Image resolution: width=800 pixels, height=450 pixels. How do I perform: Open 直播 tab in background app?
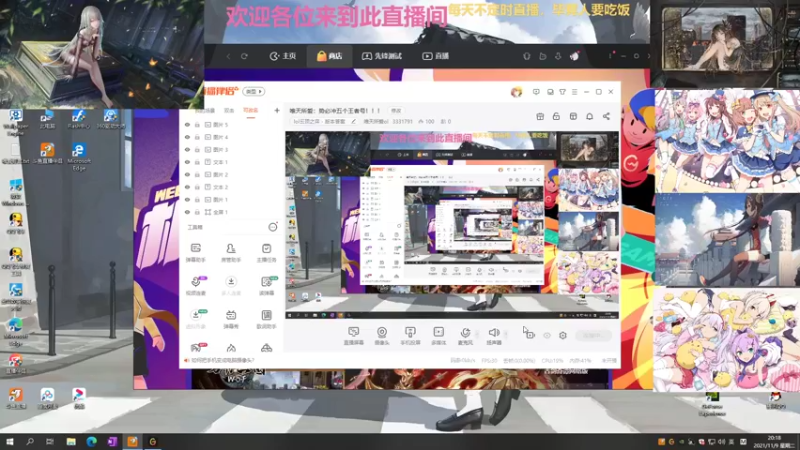tap(435, 56)
